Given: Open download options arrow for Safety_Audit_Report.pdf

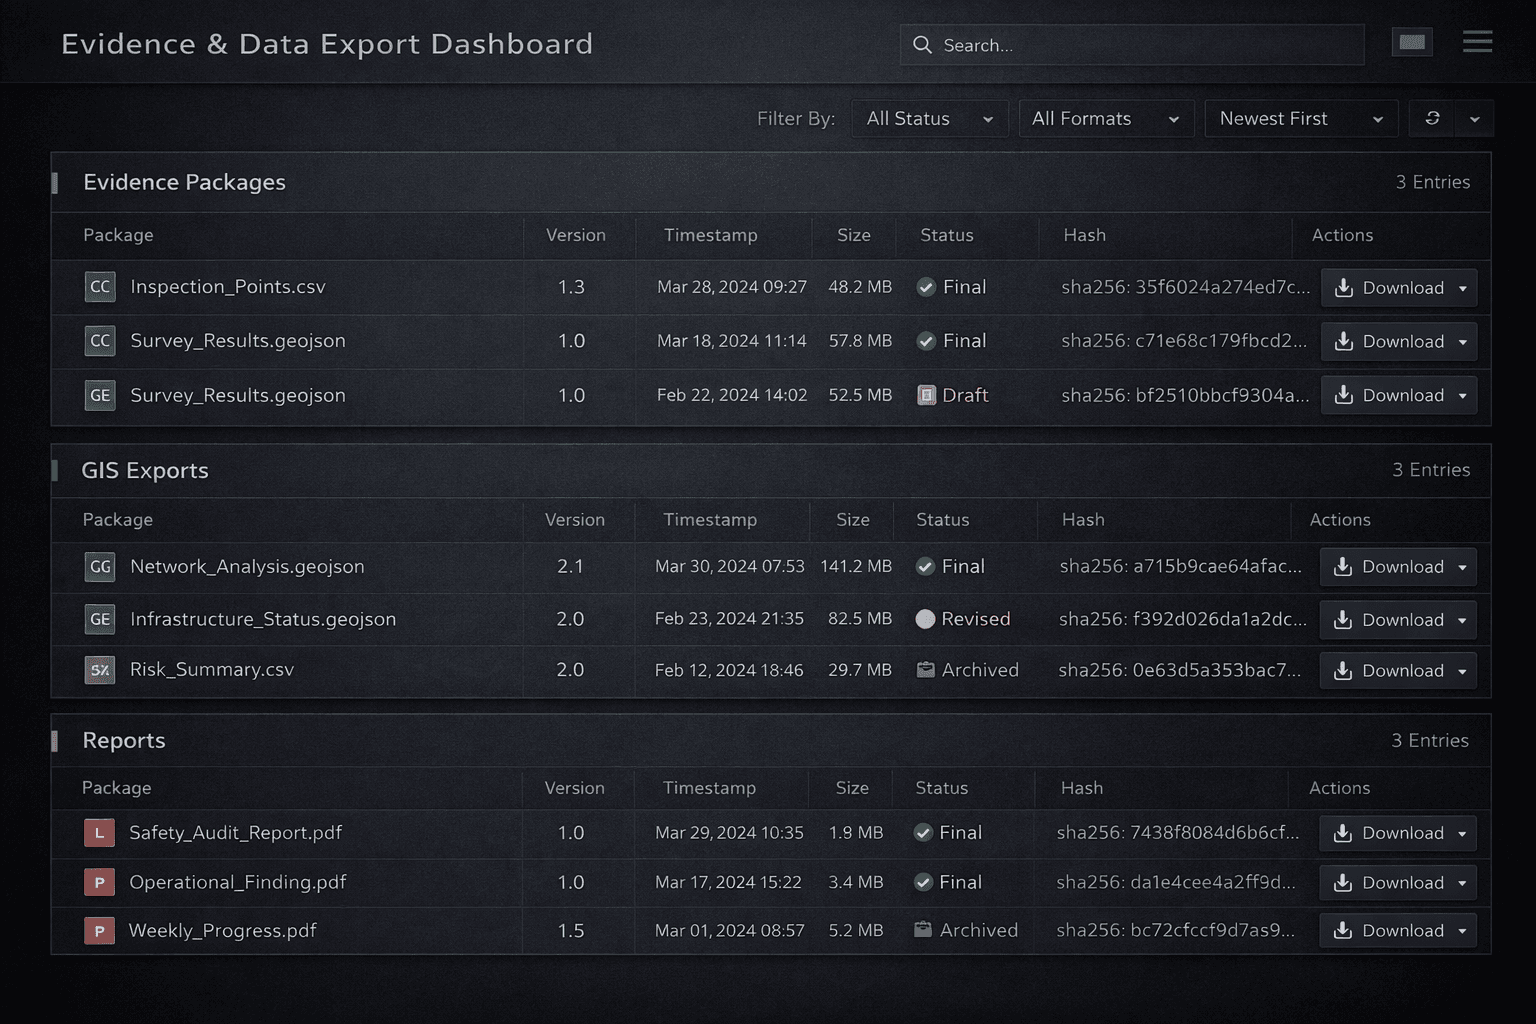Looking at the screenshot, I should (x=1462, y=834).
